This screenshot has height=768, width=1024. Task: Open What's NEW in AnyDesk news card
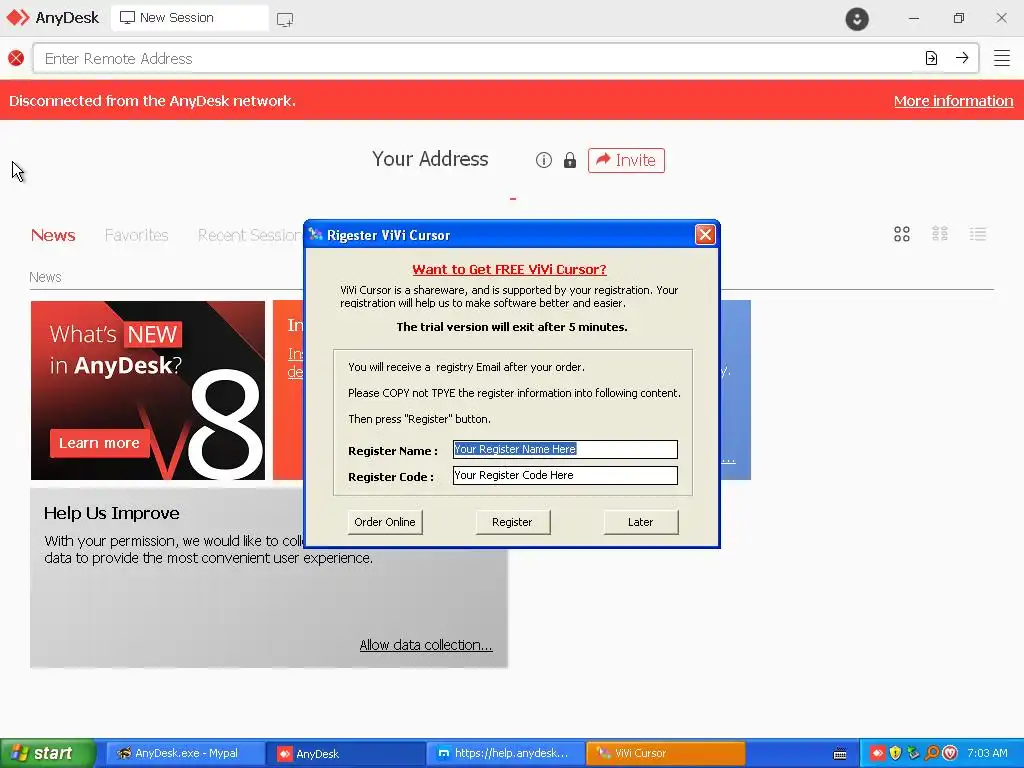(148, 390)
